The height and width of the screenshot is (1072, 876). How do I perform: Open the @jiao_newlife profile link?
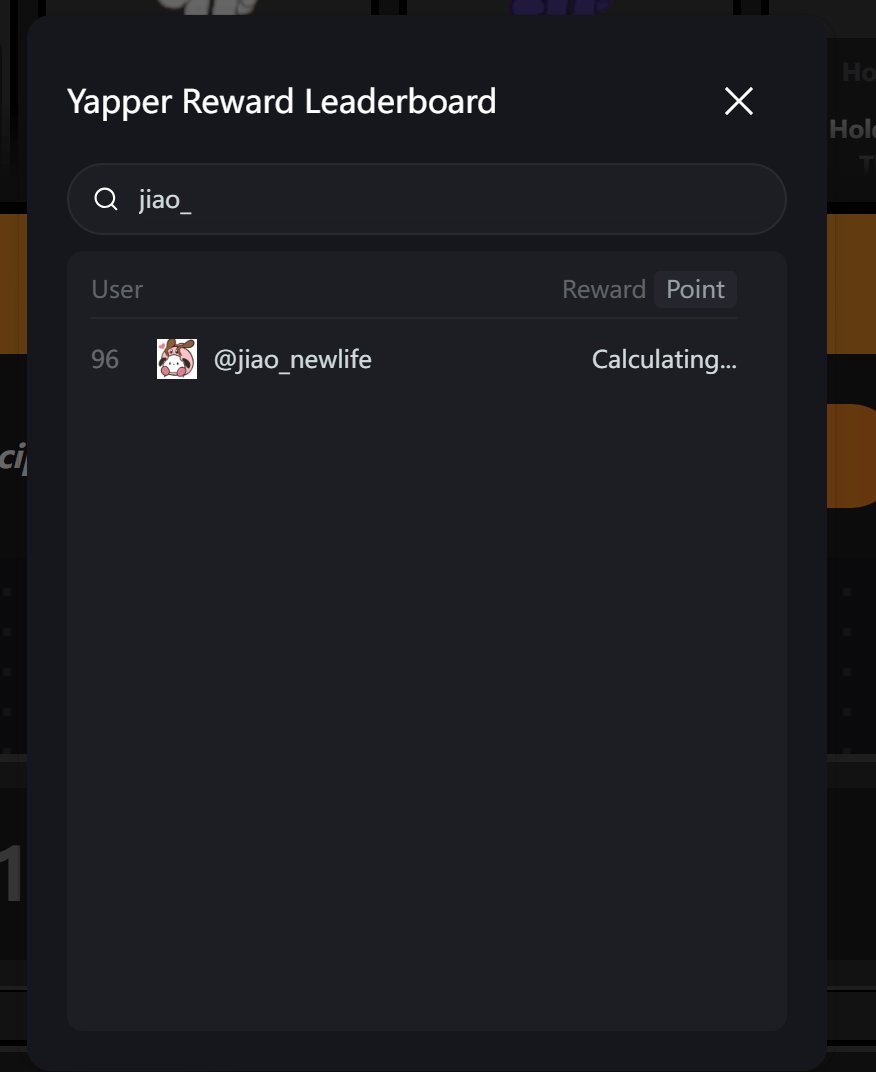point(293,360)
